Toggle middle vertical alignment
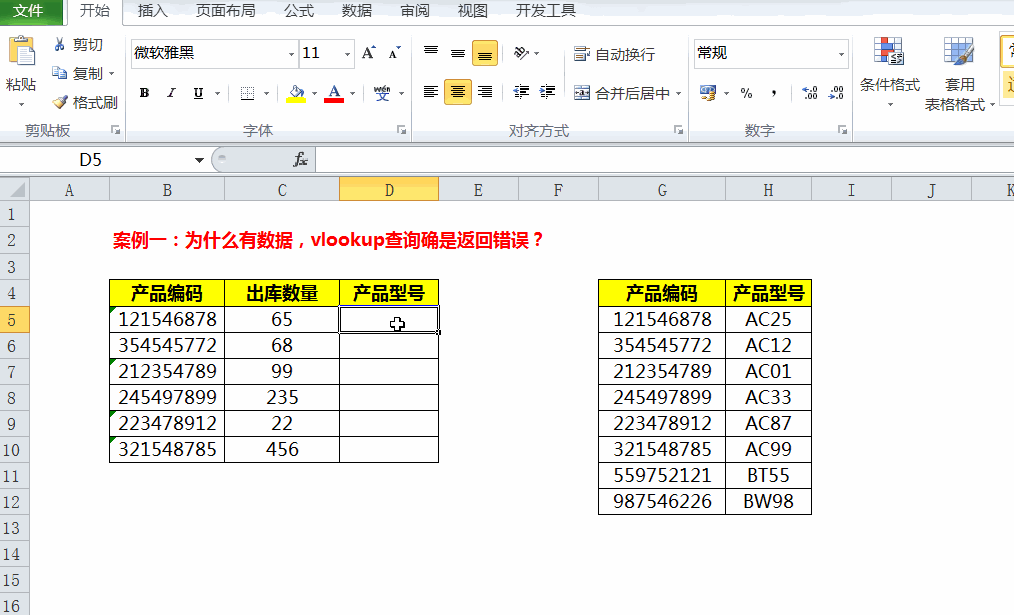1014x615 pixels. [x=458, y=53]
